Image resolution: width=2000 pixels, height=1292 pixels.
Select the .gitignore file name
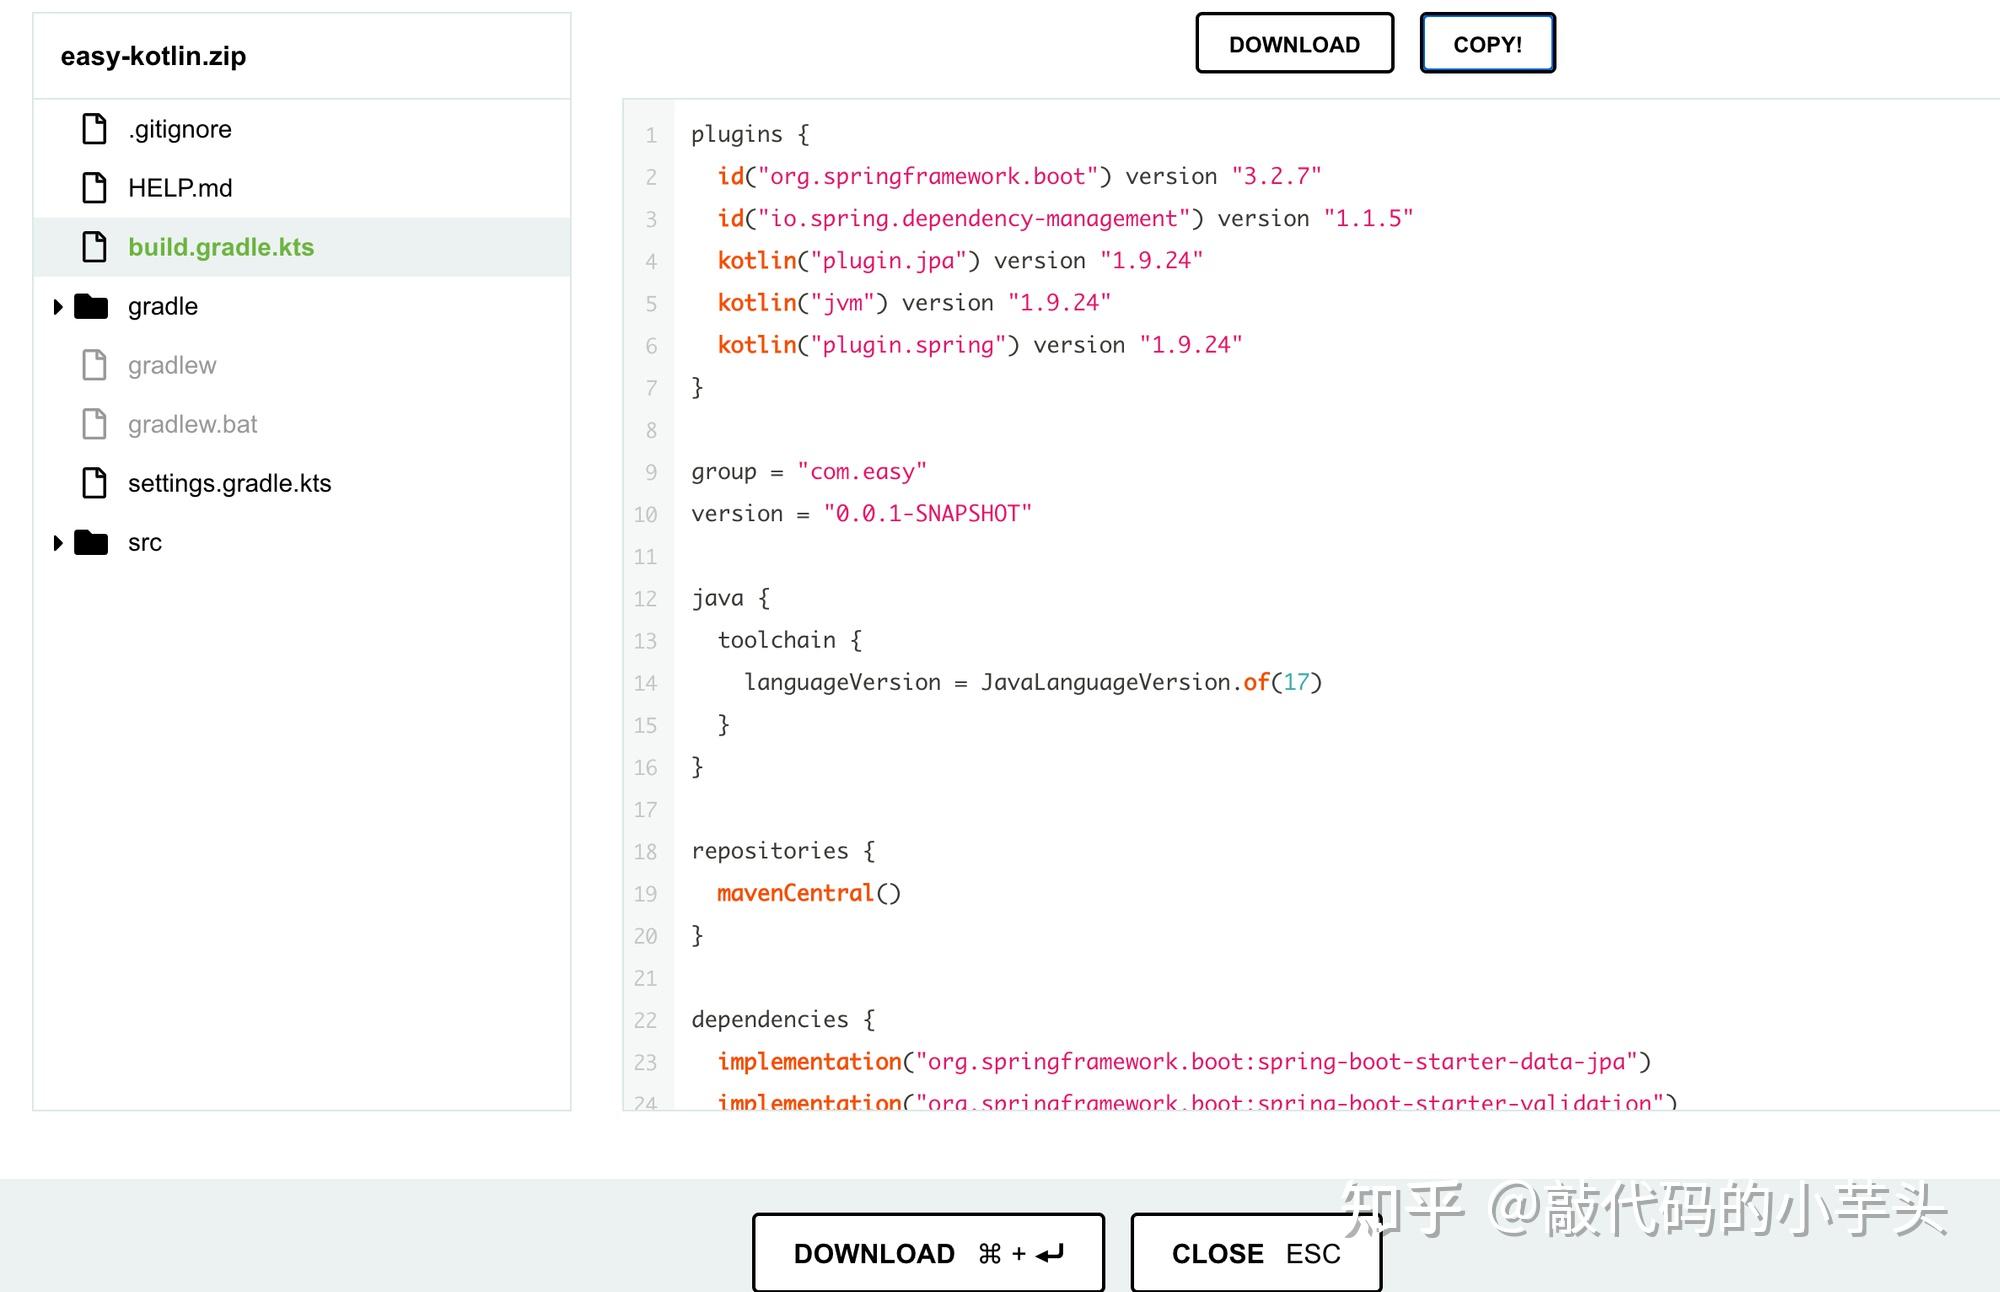click(x=180, y=129)
